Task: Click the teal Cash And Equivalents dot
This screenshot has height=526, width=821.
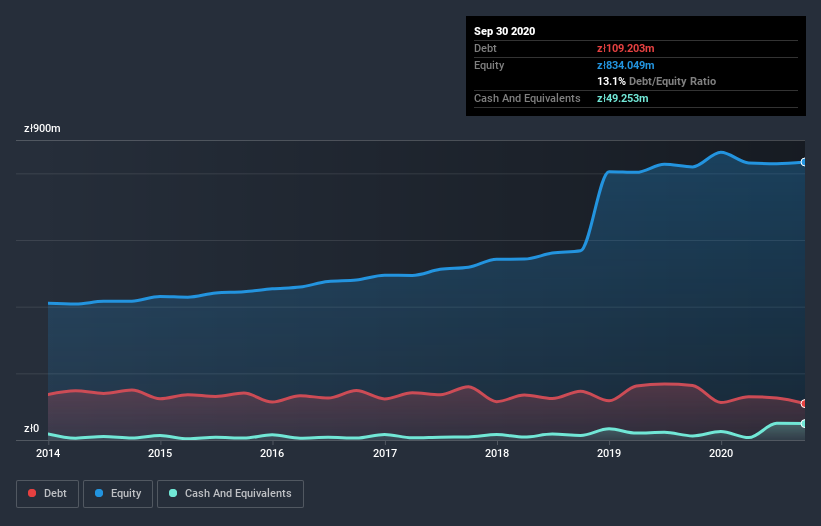Action: click(x=173, y=493)
